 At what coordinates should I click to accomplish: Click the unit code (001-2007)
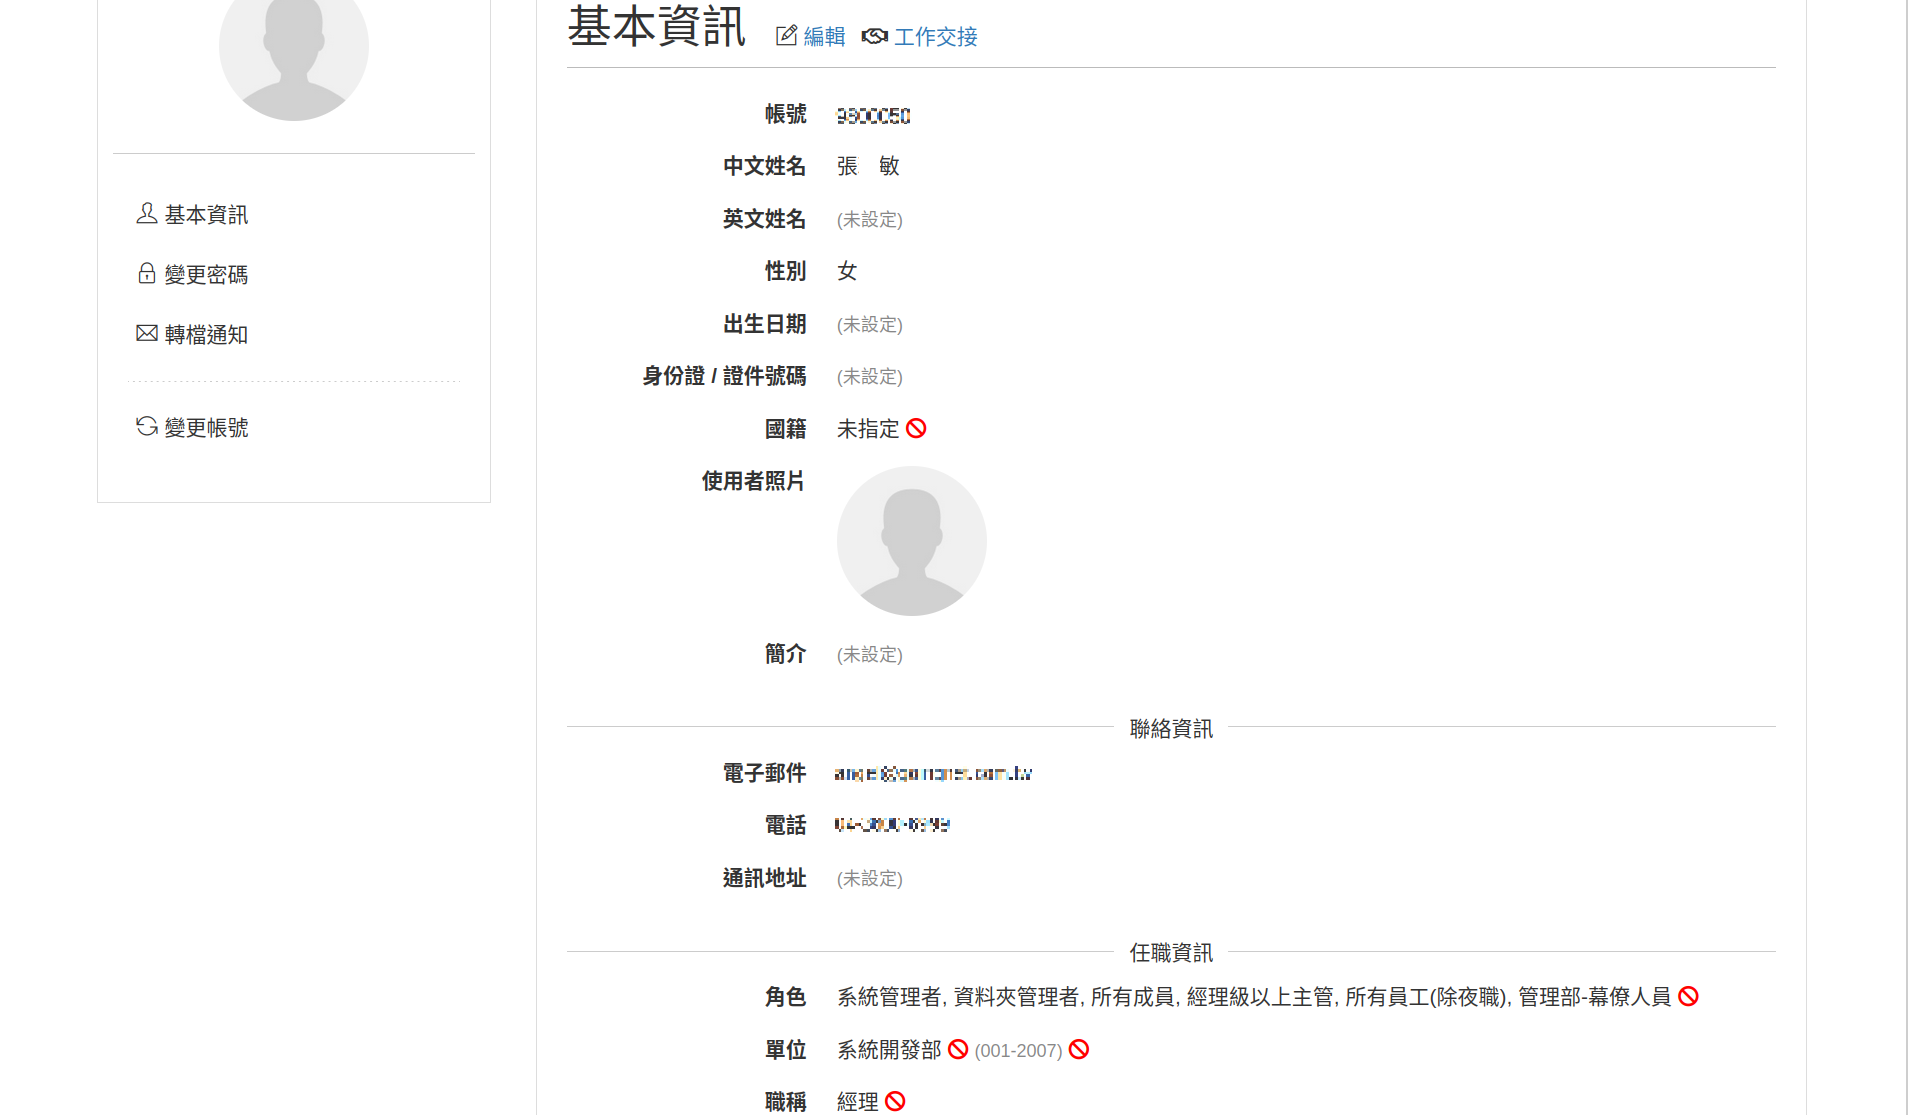(x=1018, y=1051)
